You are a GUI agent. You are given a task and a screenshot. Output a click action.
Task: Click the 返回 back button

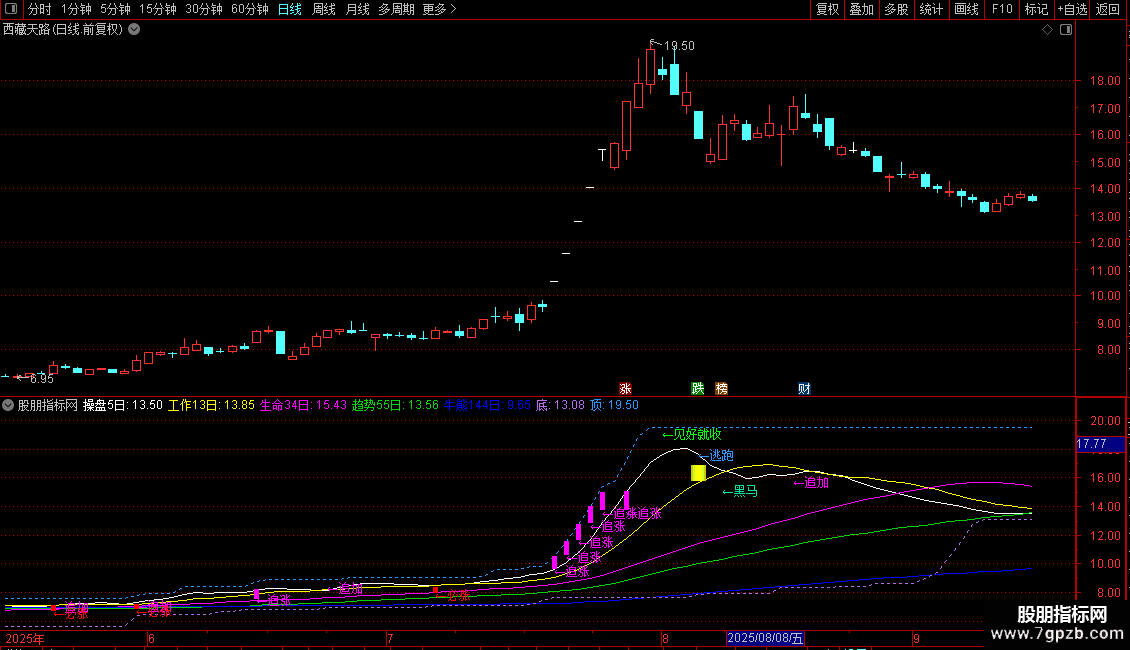[1108, 9]
